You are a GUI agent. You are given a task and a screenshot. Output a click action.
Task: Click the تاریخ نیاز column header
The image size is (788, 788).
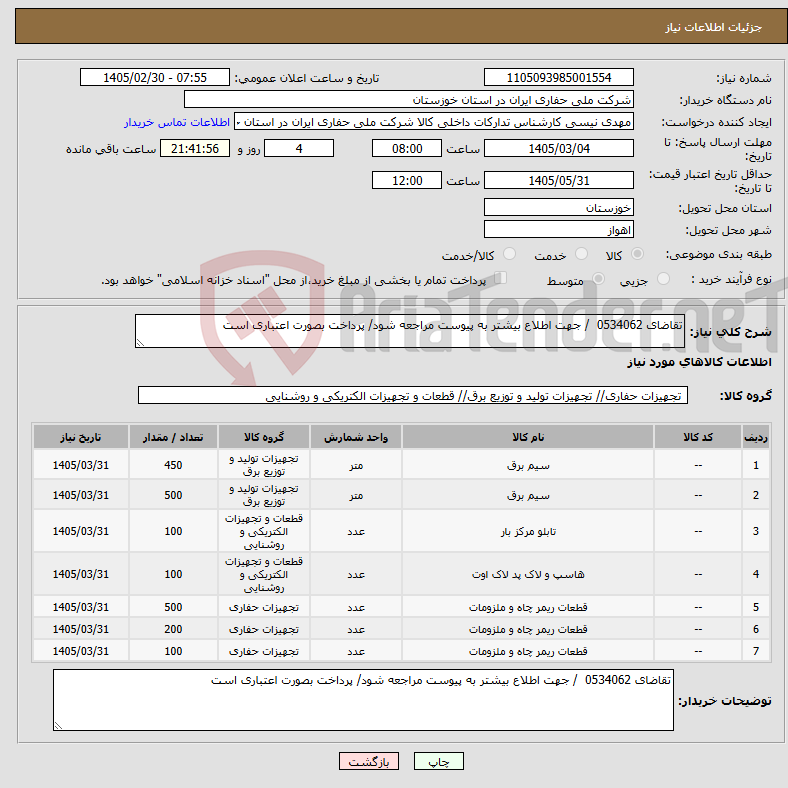point(80,437)
